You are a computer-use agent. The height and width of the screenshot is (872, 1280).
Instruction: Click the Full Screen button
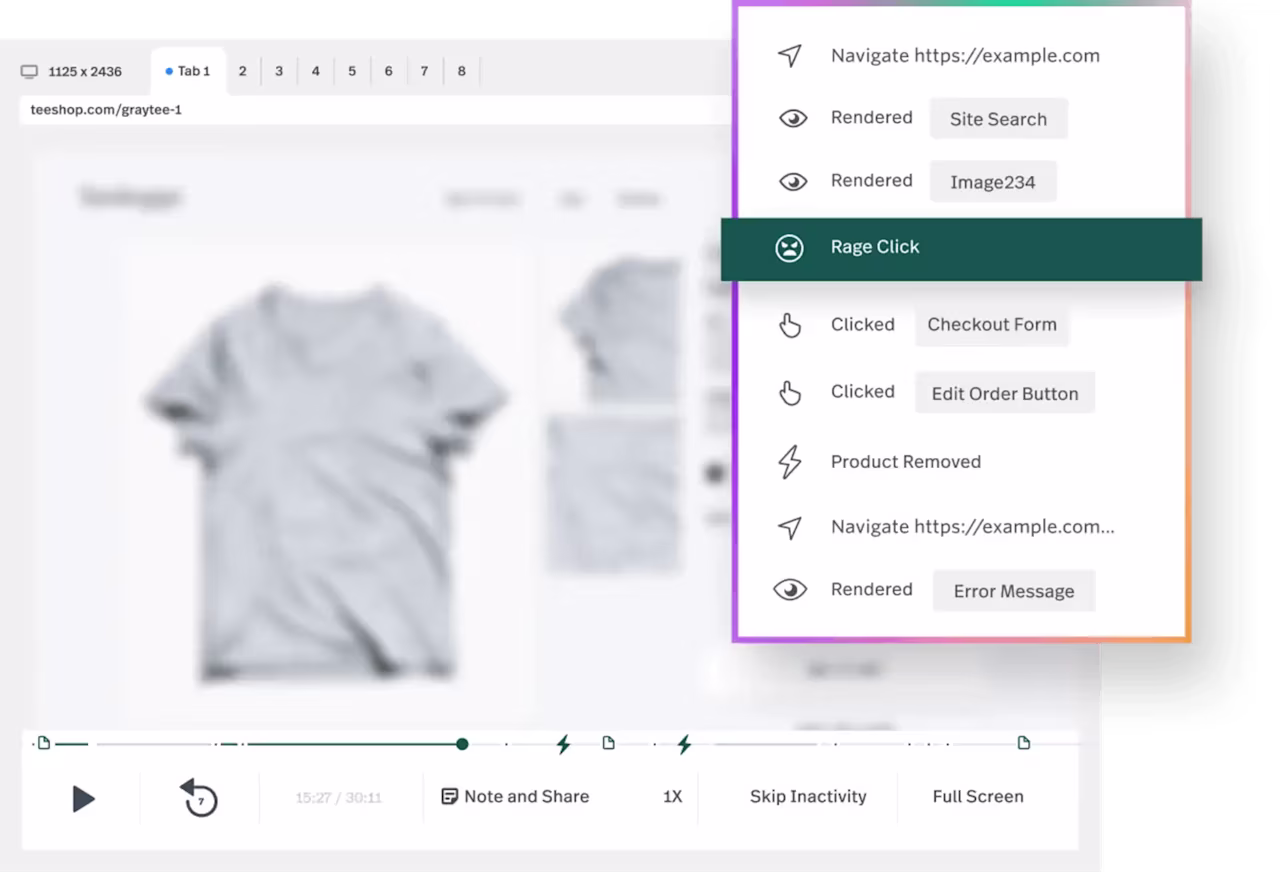(x=978, y=797)
